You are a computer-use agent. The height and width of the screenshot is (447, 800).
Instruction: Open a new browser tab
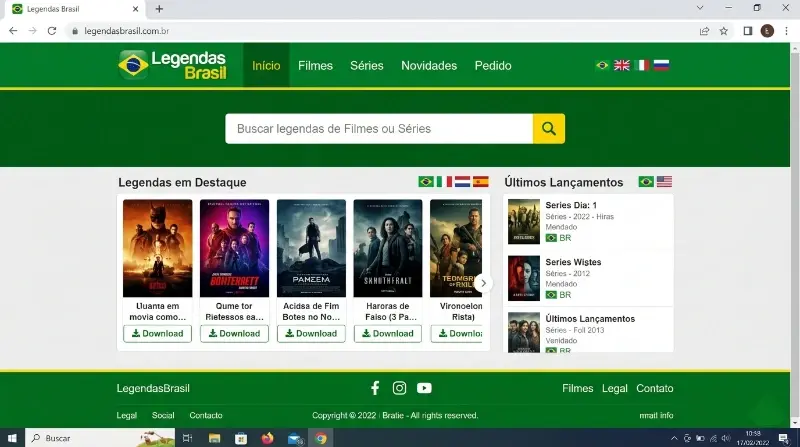click(159, 9)
